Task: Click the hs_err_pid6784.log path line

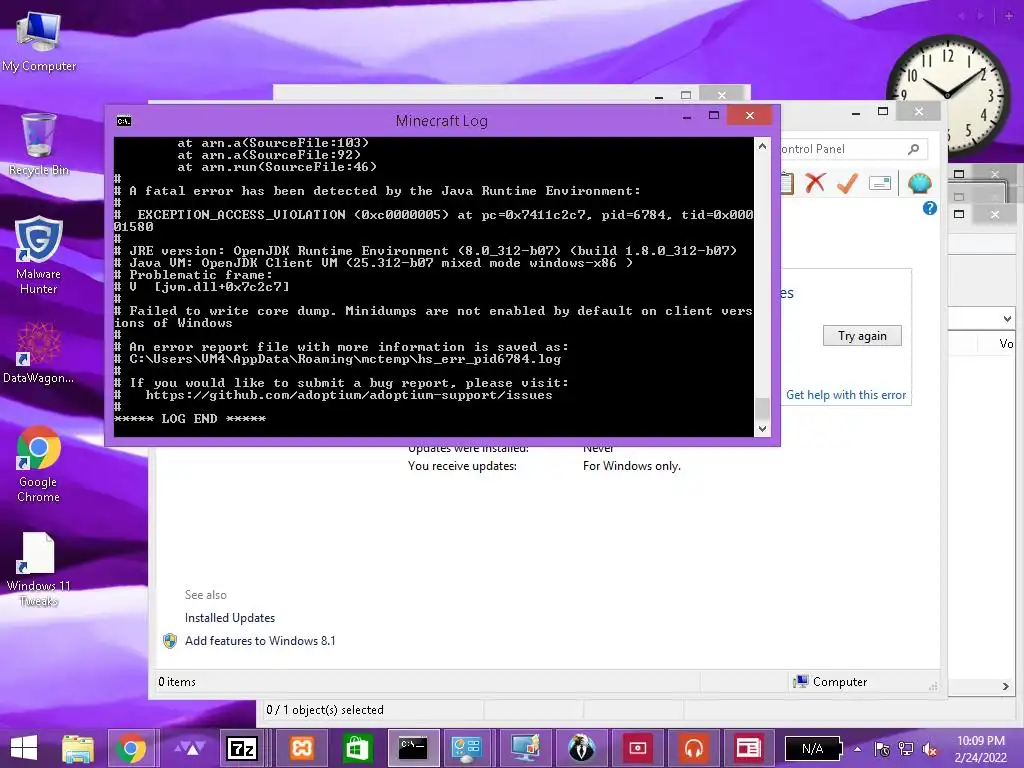Action: coord(338,359)
